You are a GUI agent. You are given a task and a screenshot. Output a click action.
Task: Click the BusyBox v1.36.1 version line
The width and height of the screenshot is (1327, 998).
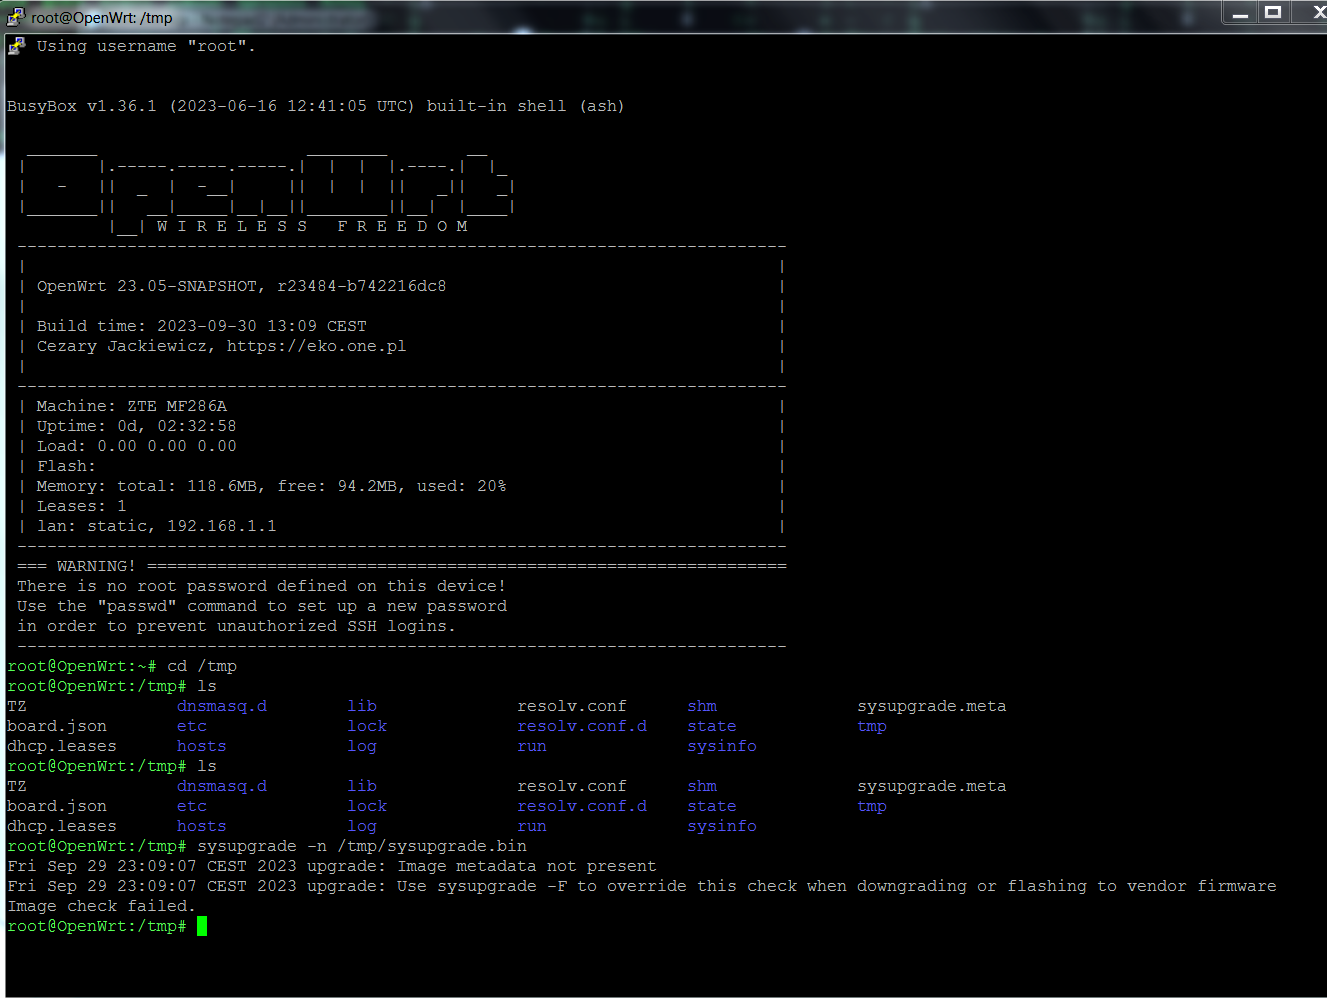pos(316,106)
